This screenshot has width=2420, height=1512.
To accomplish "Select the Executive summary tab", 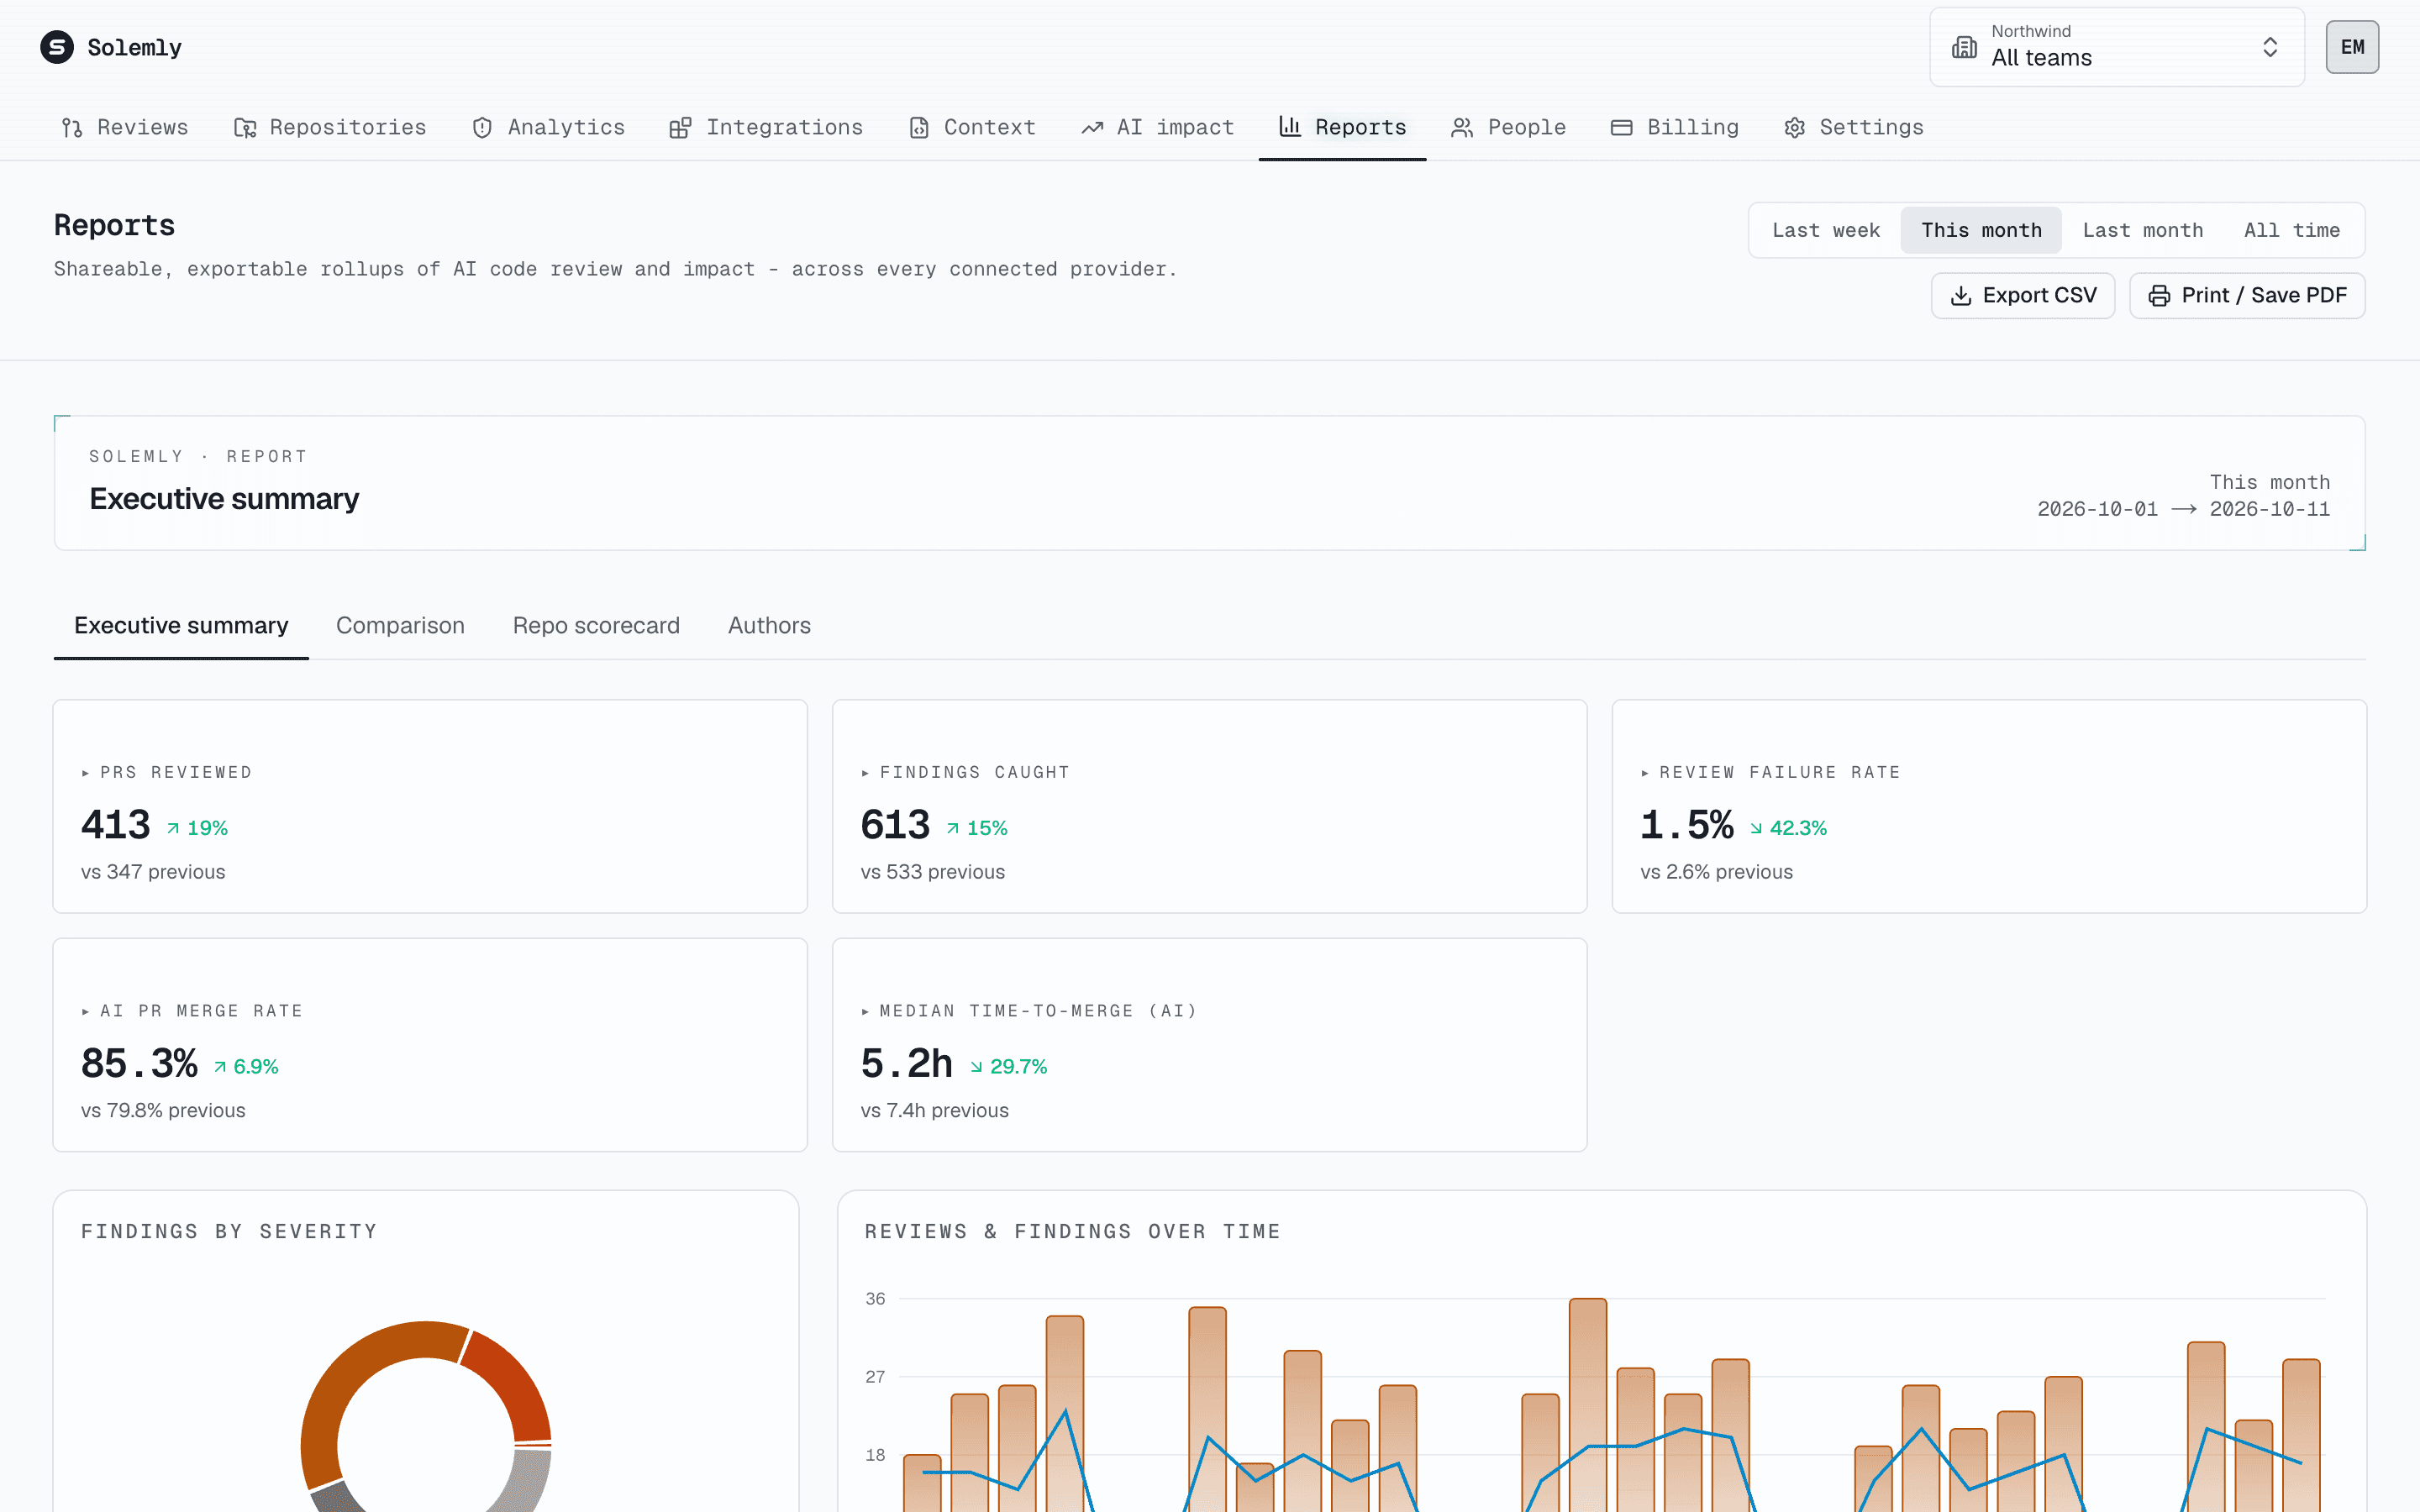I will [x=181, y=626].
